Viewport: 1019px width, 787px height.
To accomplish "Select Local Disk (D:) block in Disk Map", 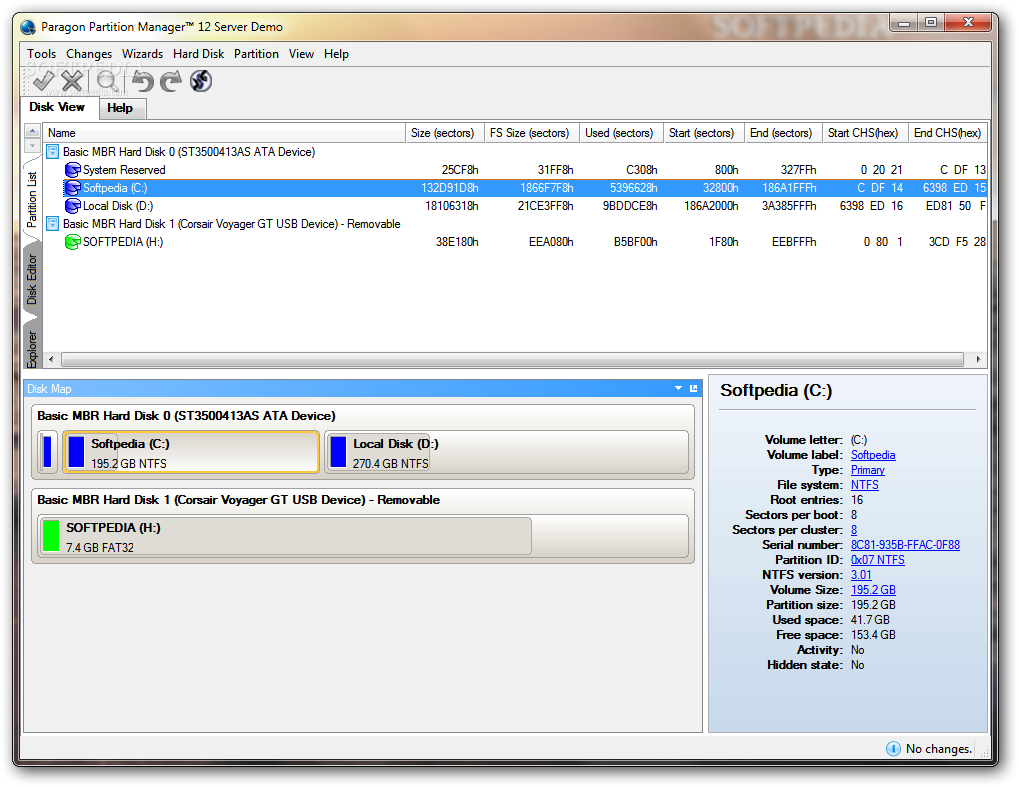I will click(507, 452).
